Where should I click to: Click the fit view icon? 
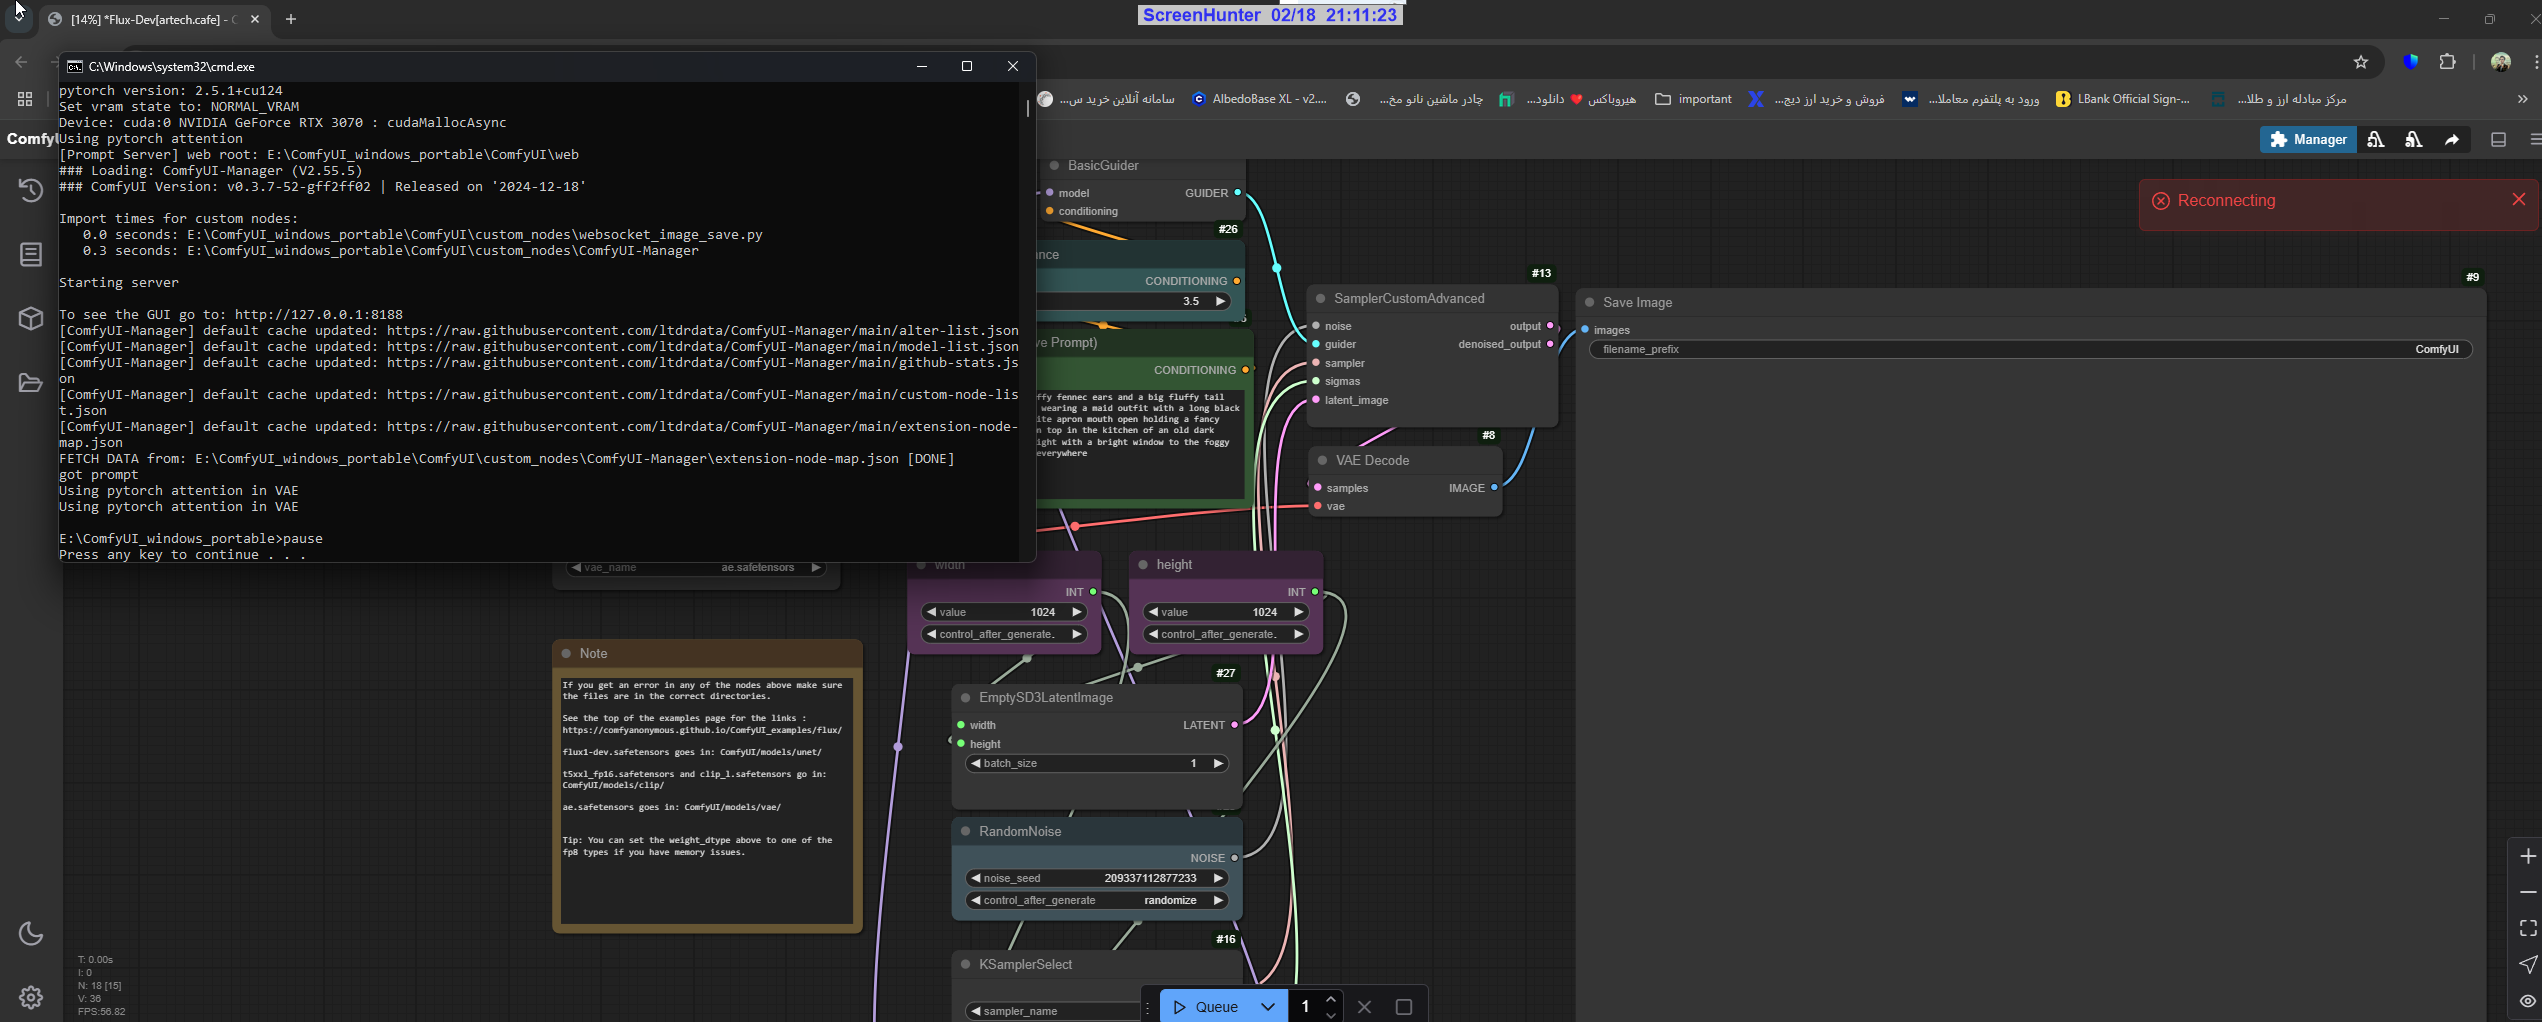click(x=2527, y=928)
